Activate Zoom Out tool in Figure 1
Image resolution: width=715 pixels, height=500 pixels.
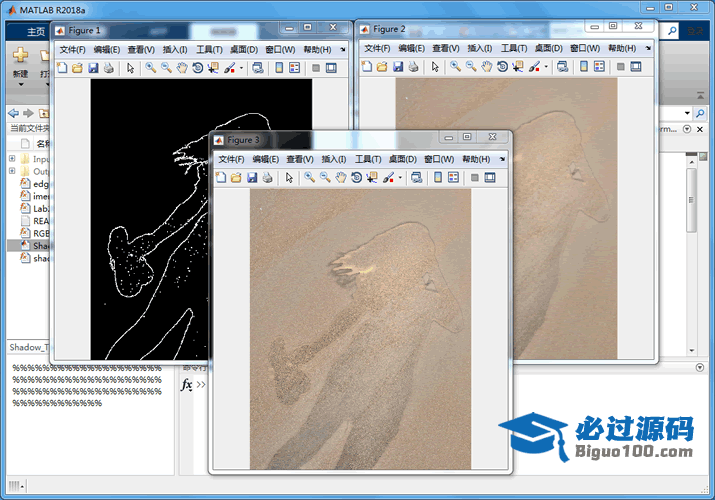(166, 68)
